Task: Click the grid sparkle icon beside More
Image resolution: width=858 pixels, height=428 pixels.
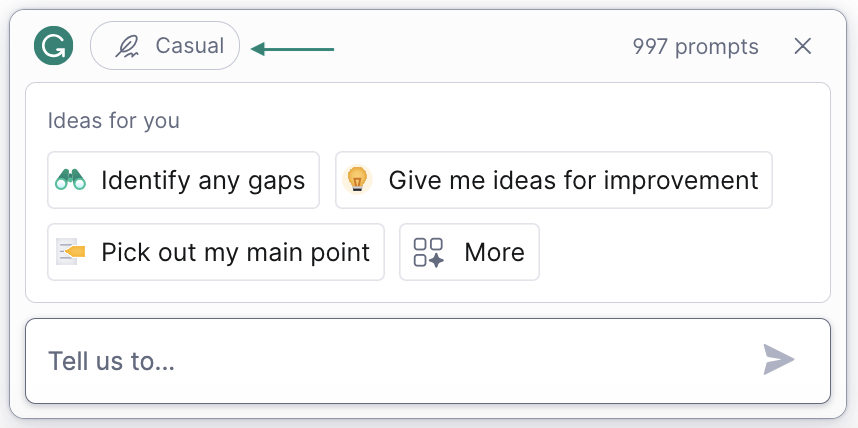Action: [x=428, y=252]
